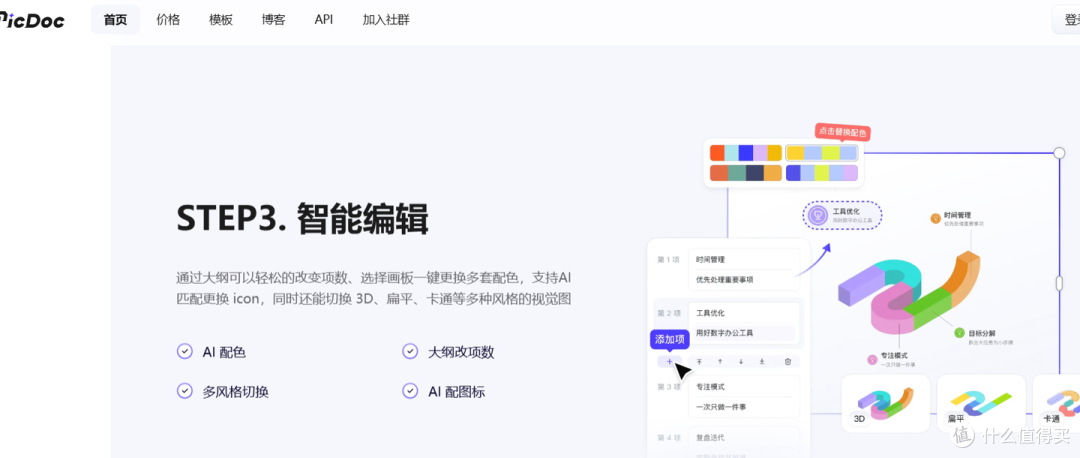Click the AI 配图标 feature label

[x=456, y=392]
